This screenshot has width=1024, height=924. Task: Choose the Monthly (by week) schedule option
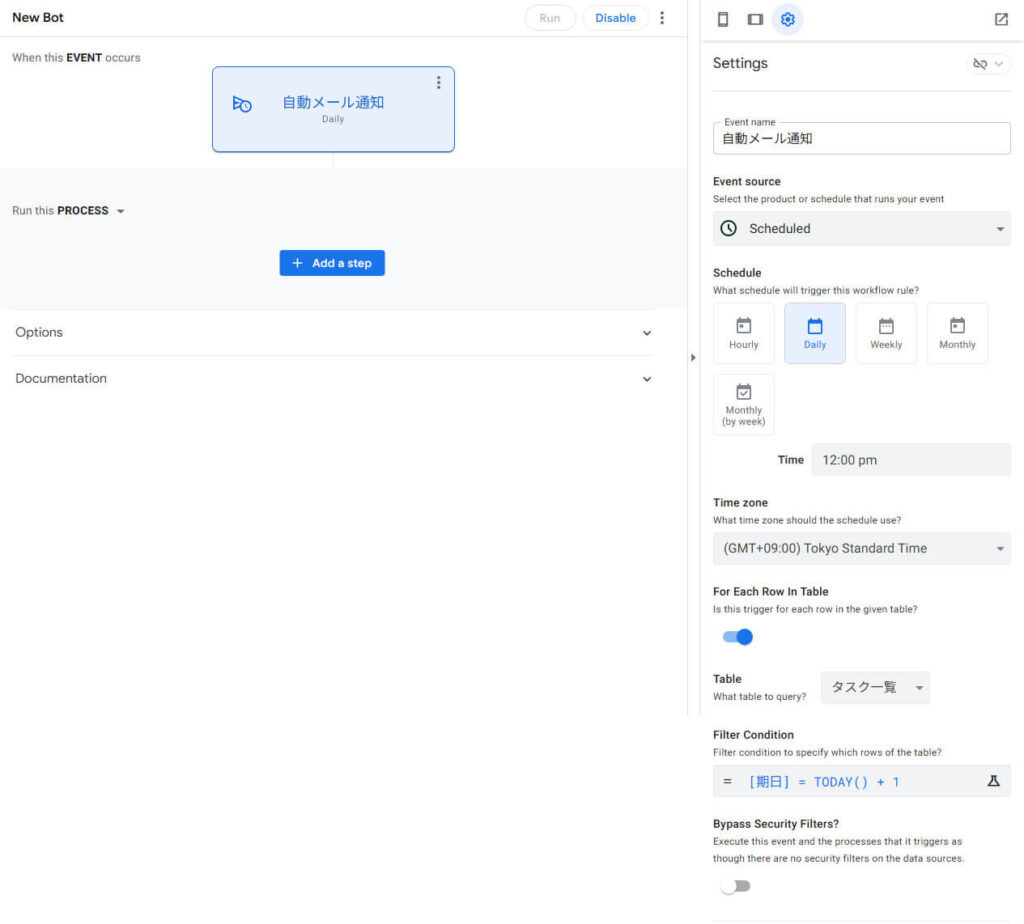(x=743, y=404)
